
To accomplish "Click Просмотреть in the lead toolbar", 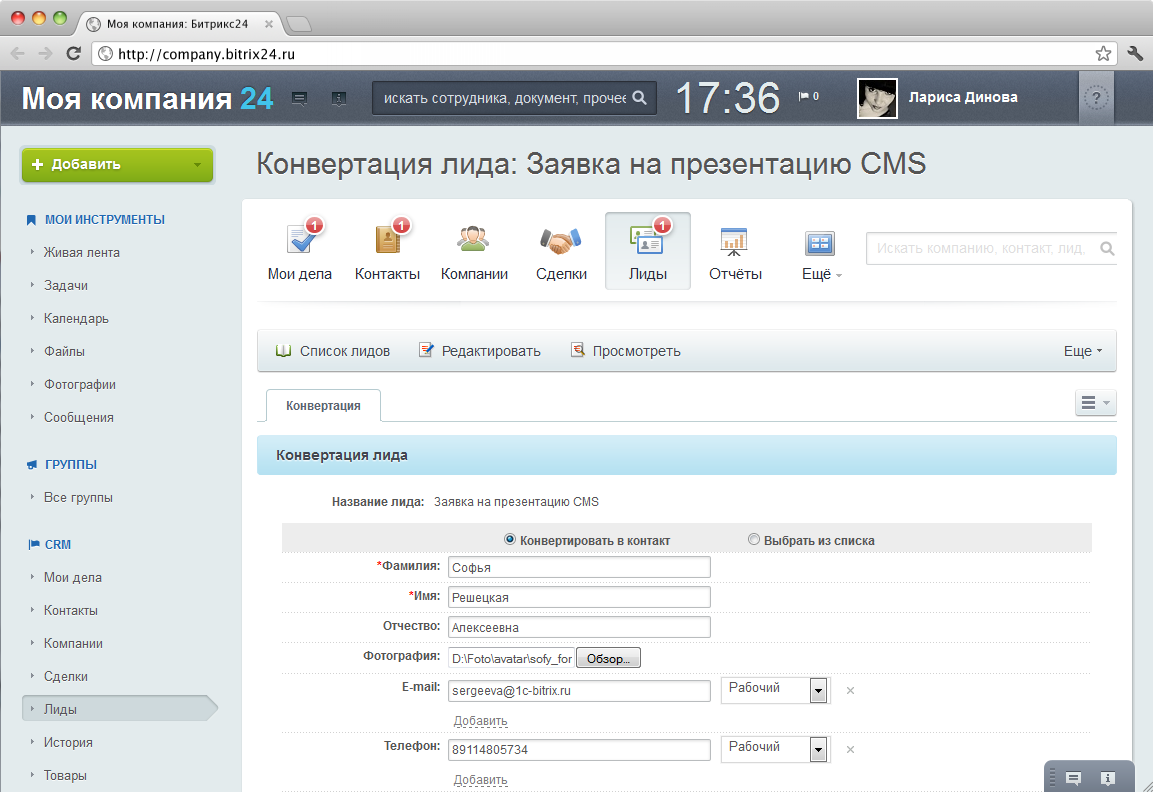I will 626,352.
